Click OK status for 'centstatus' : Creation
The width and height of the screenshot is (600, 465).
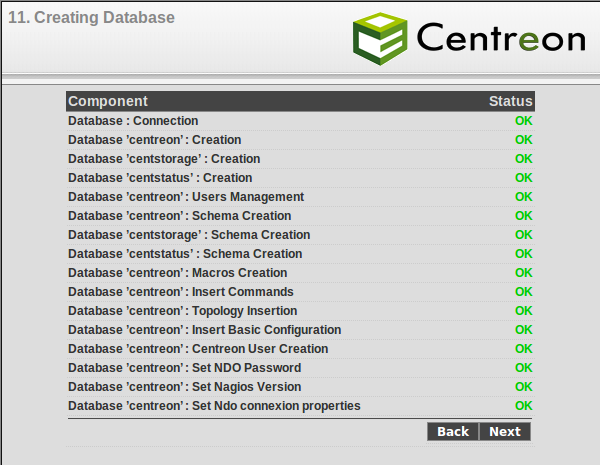click(x=523, y=178)
